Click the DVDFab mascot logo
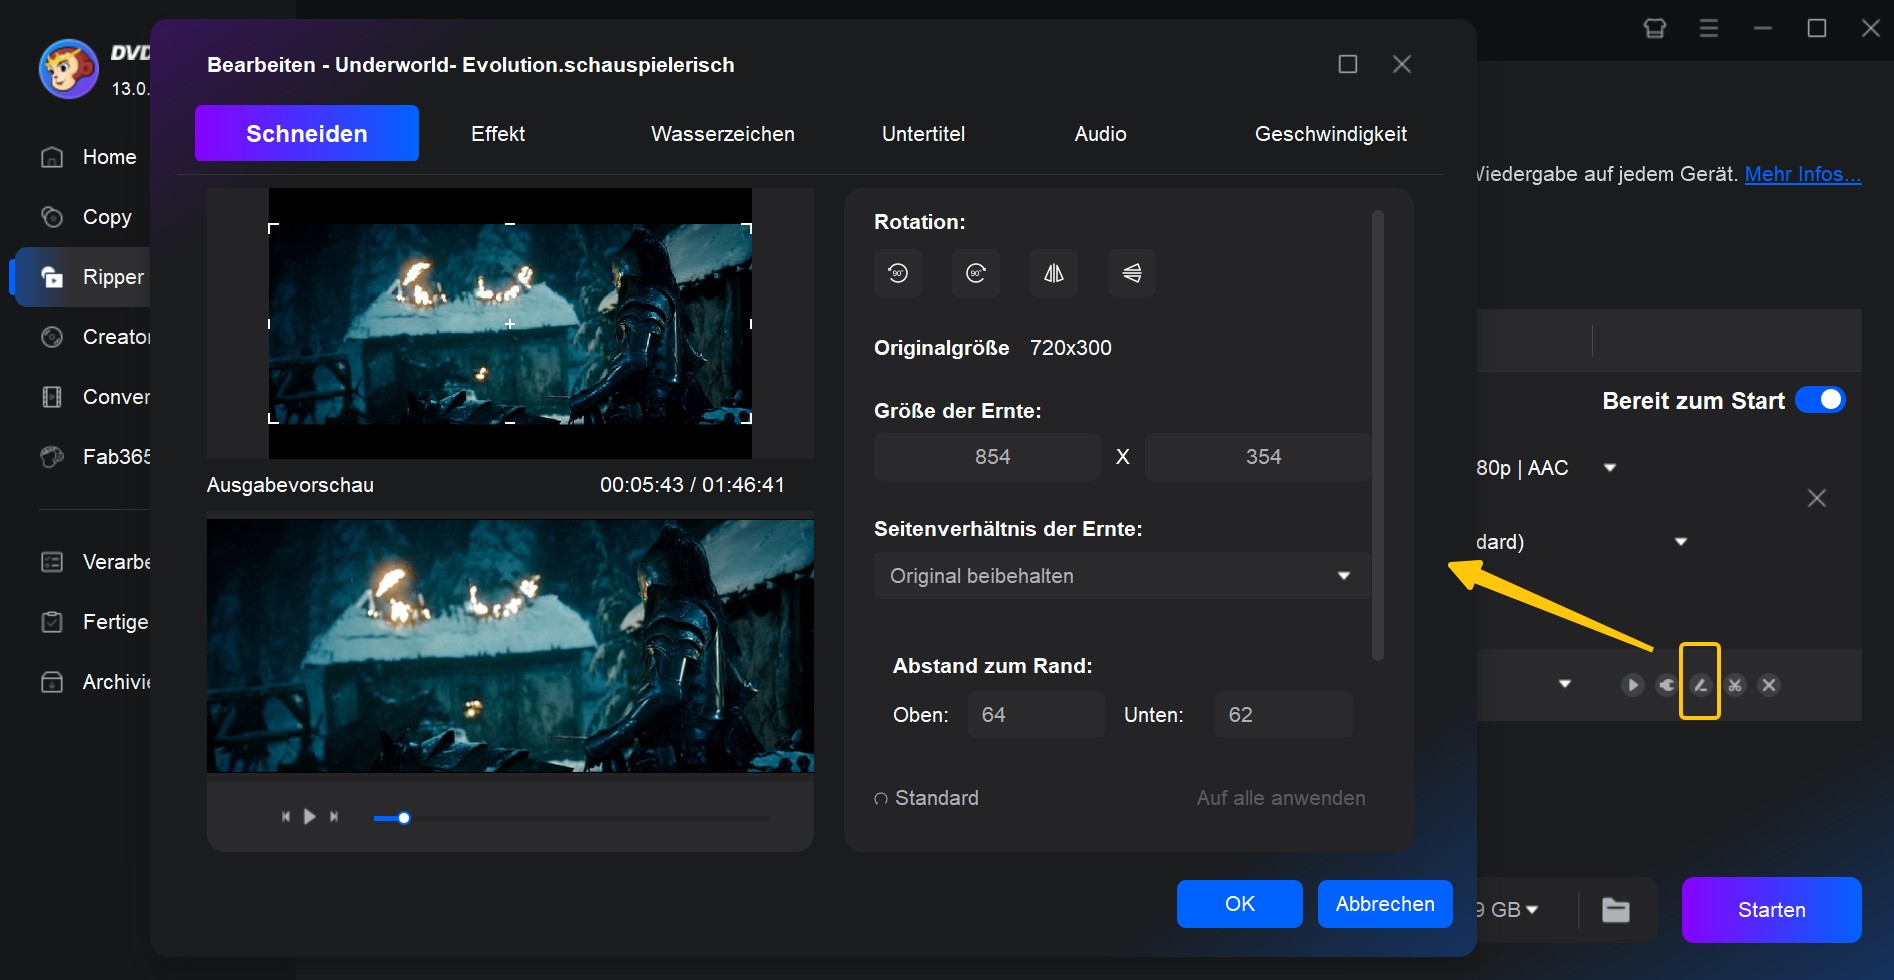This screenshot has width=1894, height=980. (68, 69)
